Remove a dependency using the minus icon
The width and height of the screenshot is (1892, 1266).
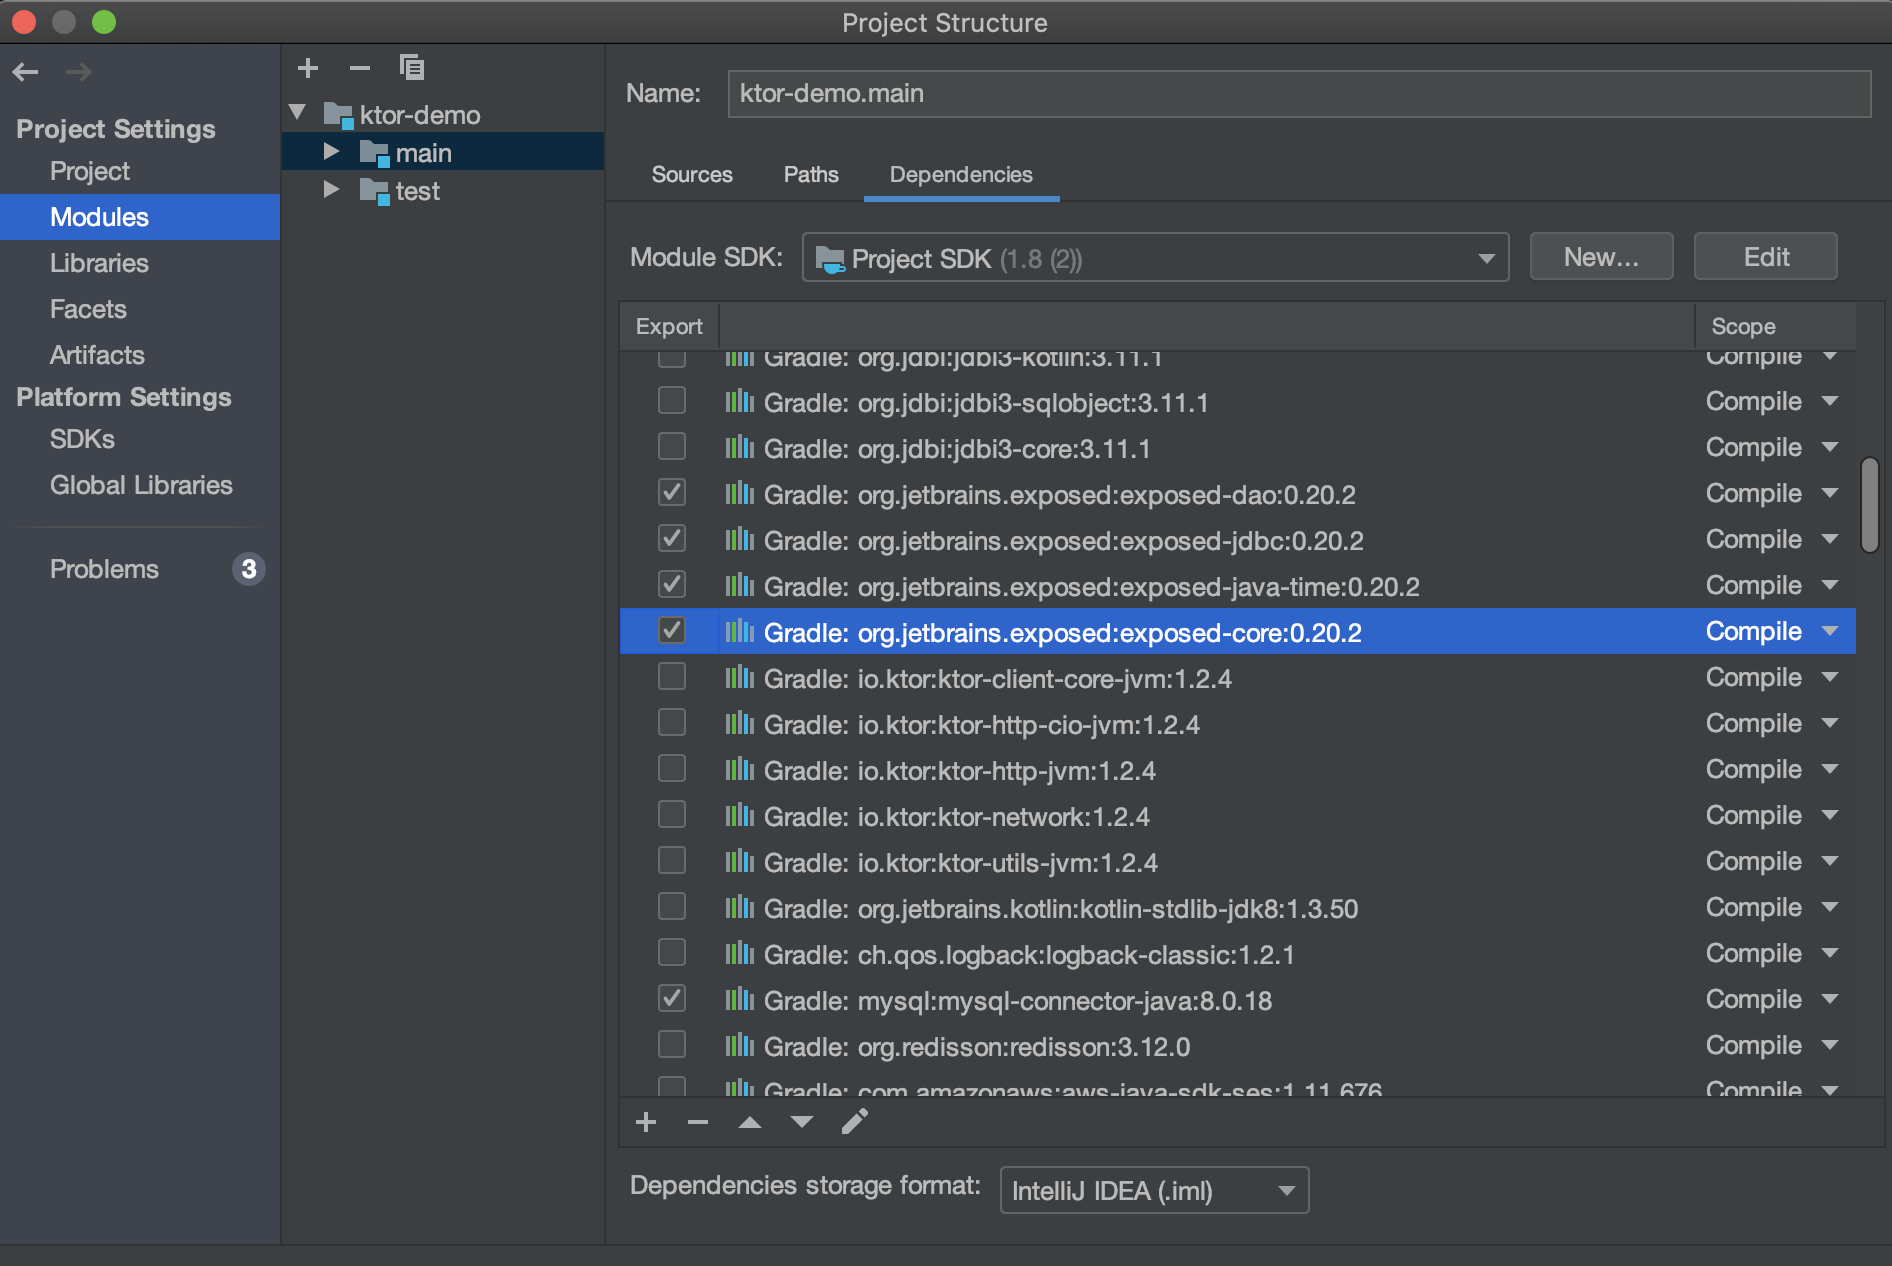[698, 1122]
